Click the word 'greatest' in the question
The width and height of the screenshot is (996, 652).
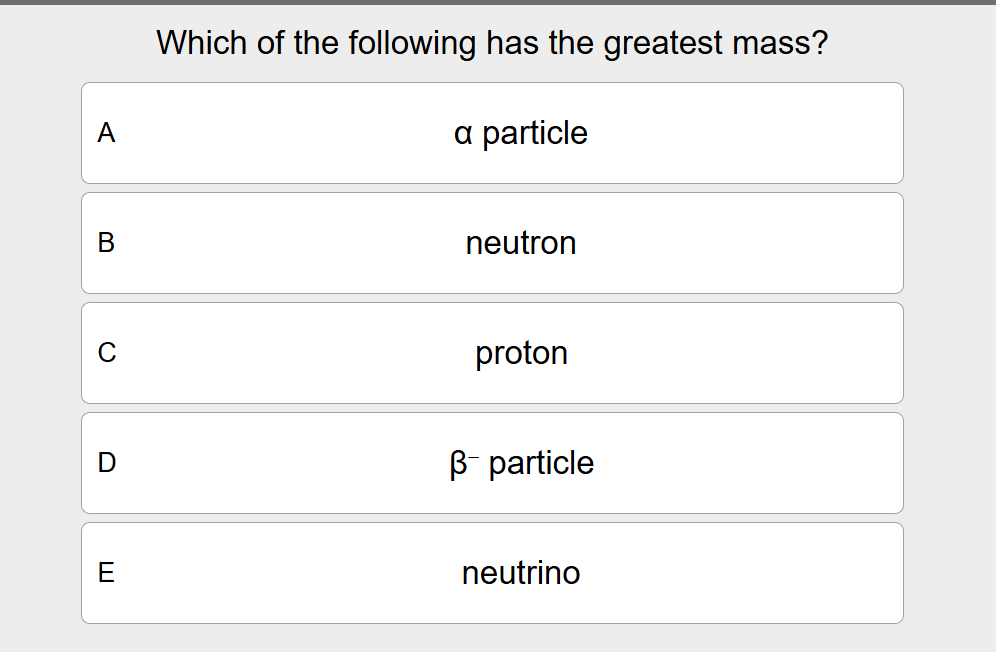pyautogui.click(x=663, y=44)
